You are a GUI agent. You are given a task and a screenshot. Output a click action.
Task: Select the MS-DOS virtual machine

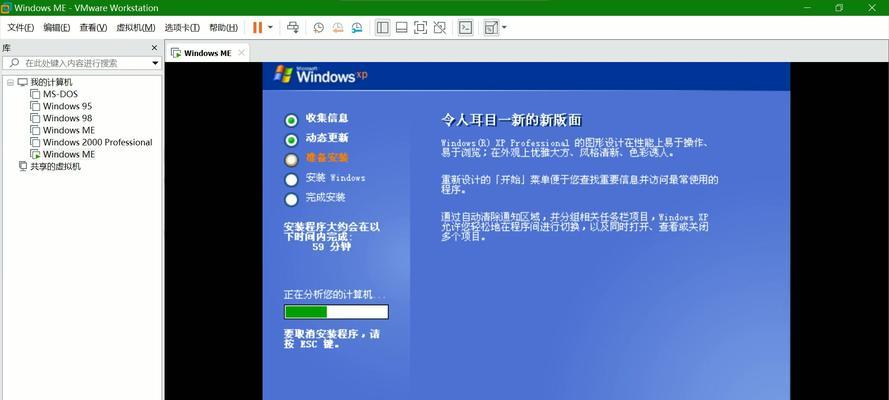coord(60,94)
